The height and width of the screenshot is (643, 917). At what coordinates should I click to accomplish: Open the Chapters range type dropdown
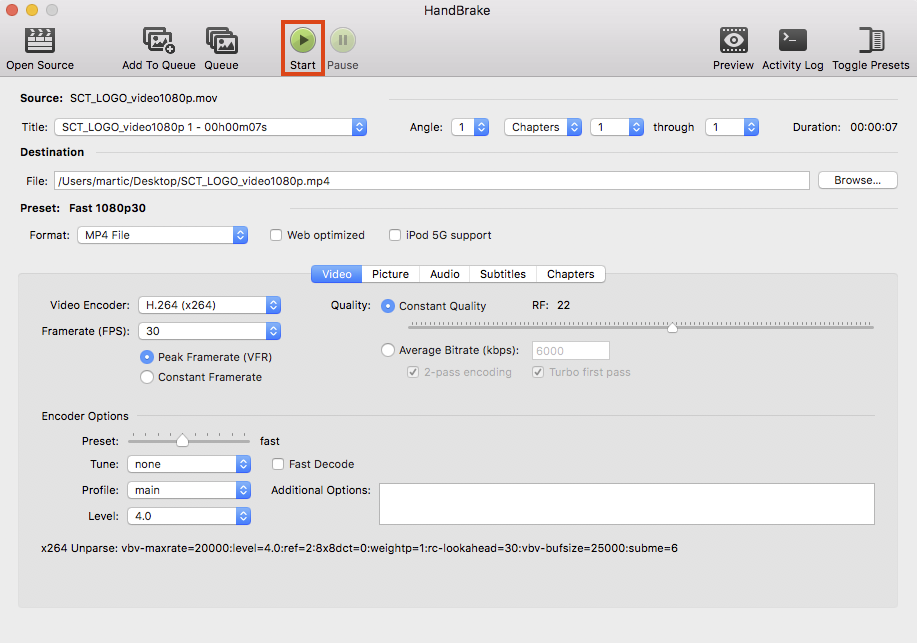(543, 127)
